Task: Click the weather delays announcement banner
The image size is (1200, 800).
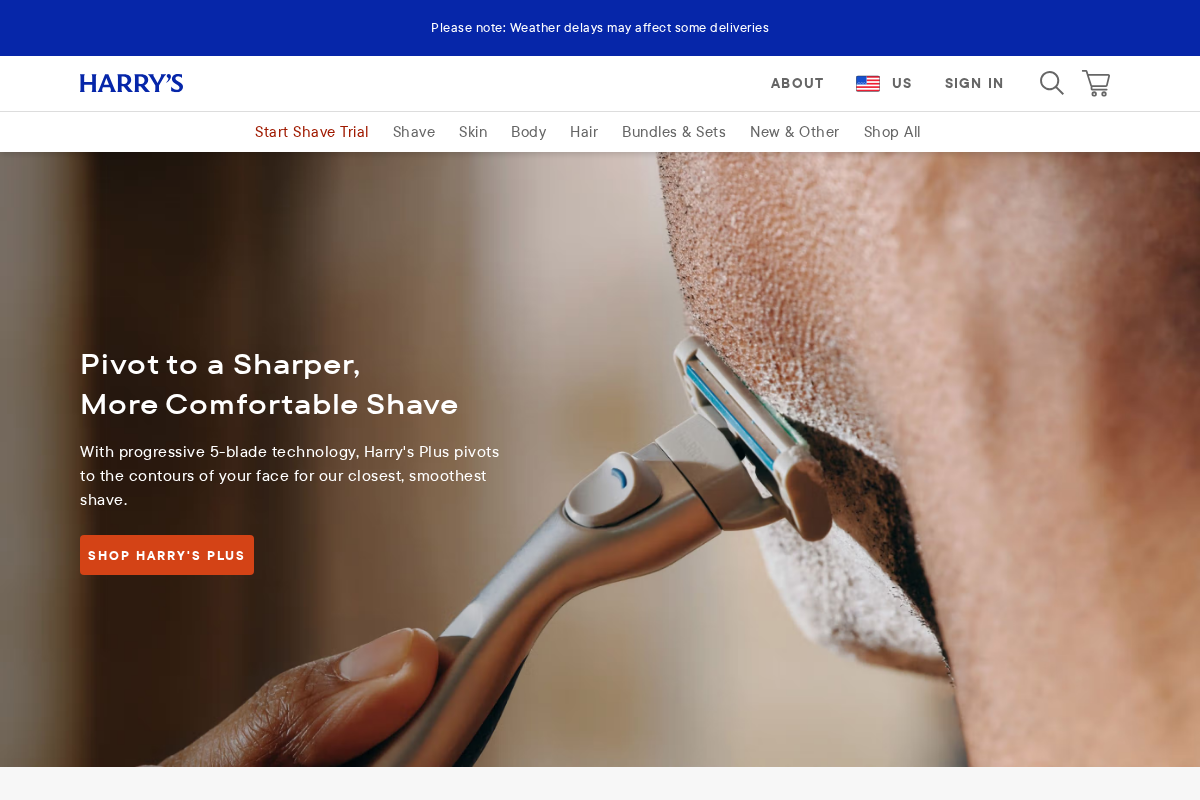Action: pyautogui.click(x=600, y=28)
